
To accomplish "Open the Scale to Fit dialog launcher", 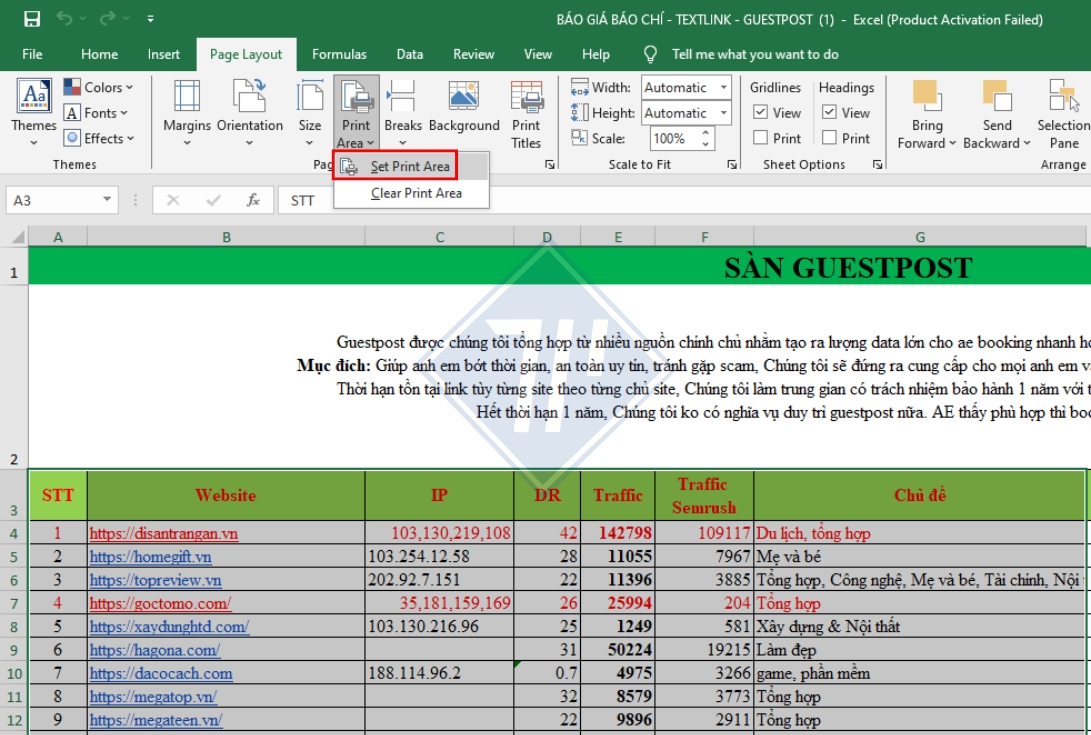I will tap(732, 165).
